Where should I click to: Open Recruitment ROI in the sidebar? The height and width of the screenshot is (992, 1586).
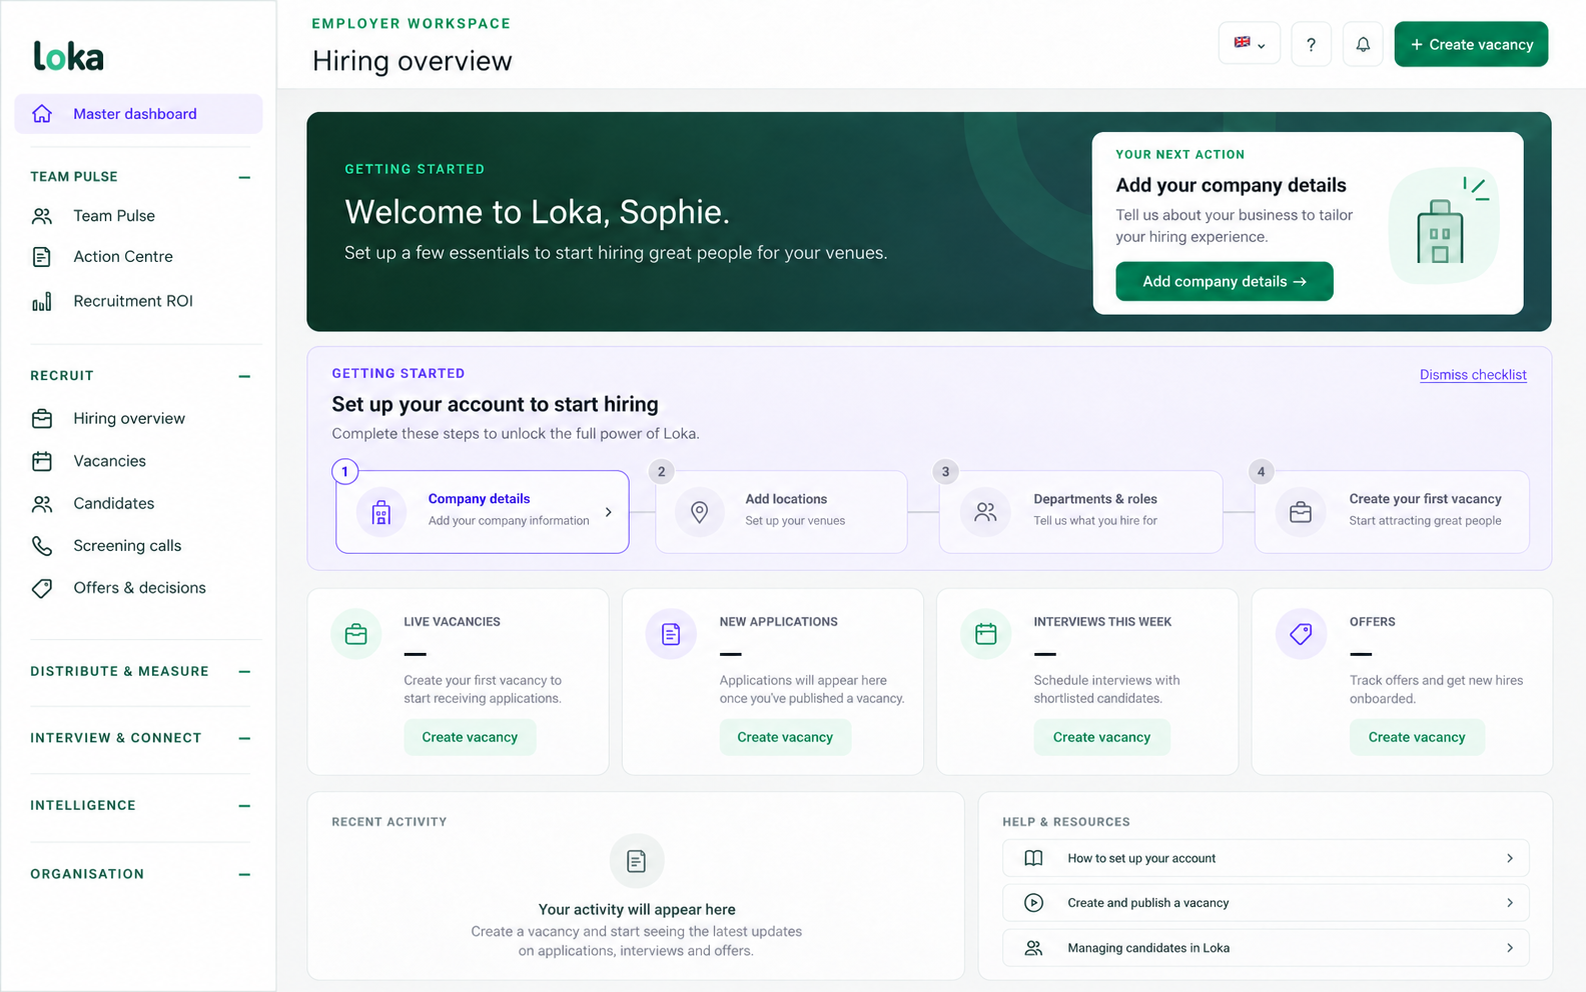(133, 301)
